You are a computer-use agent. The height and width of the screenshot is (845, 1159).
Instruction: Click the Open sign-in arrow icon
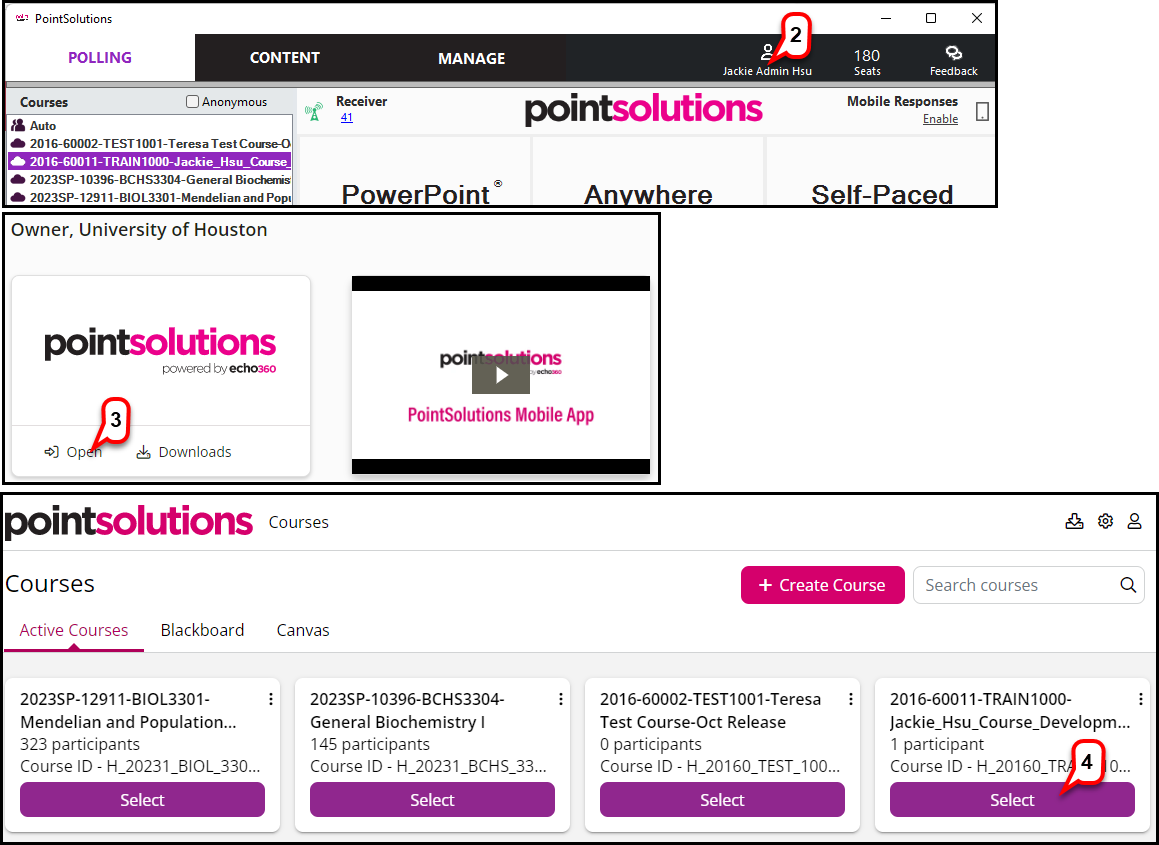(52, 452)
